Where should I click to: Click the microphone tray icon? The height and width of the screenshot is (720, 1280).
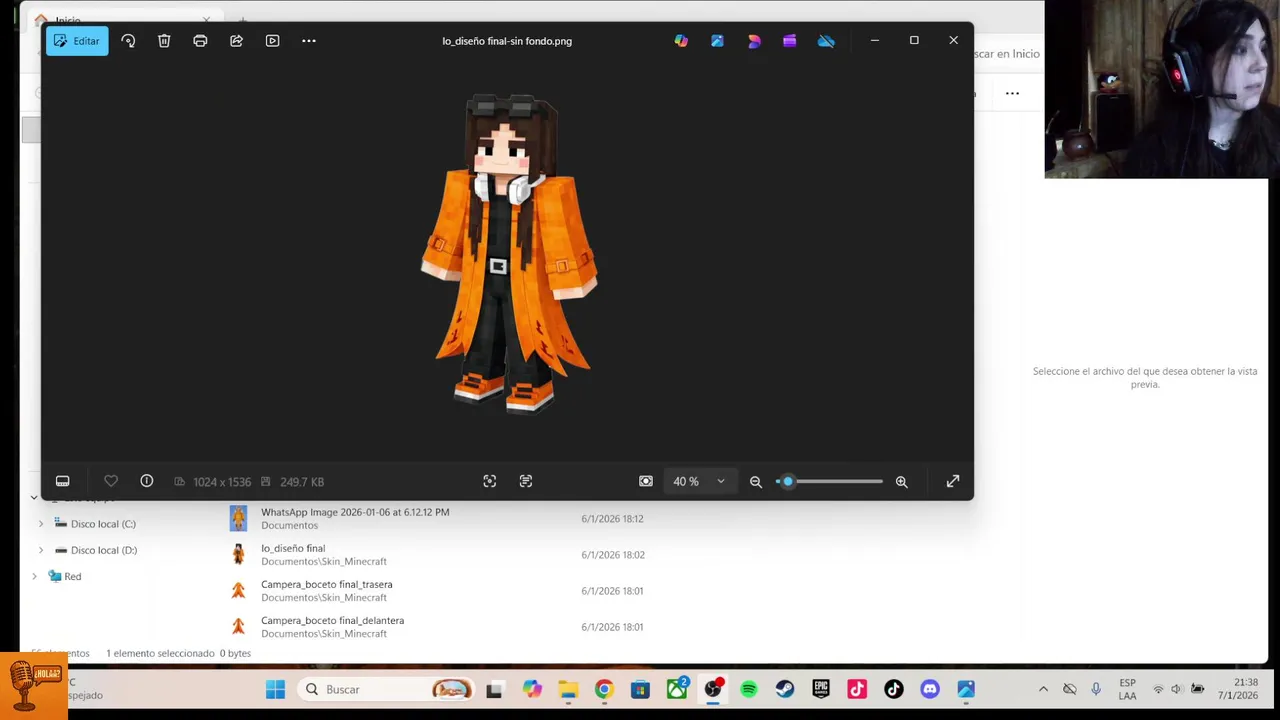click(x=1096, y=689)
